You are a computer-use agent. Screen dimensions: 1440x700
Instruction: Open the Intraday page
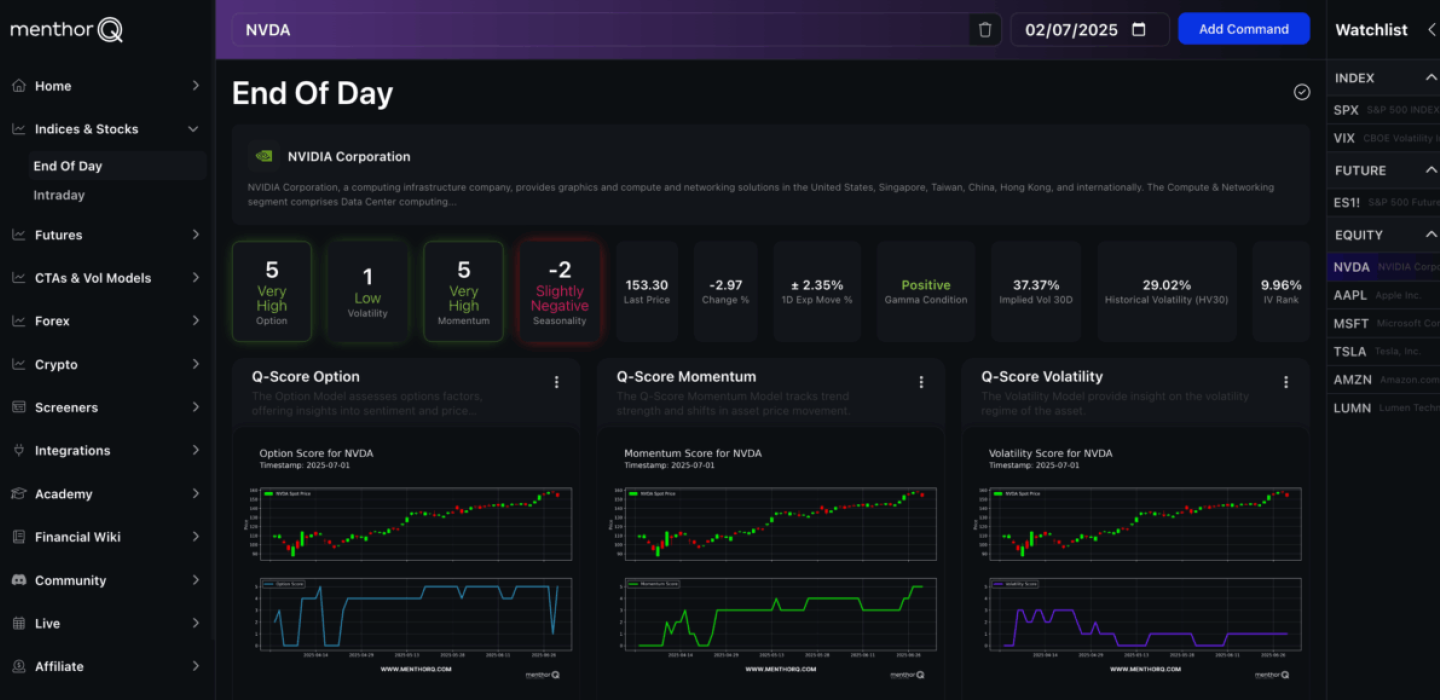click(59, 195)
